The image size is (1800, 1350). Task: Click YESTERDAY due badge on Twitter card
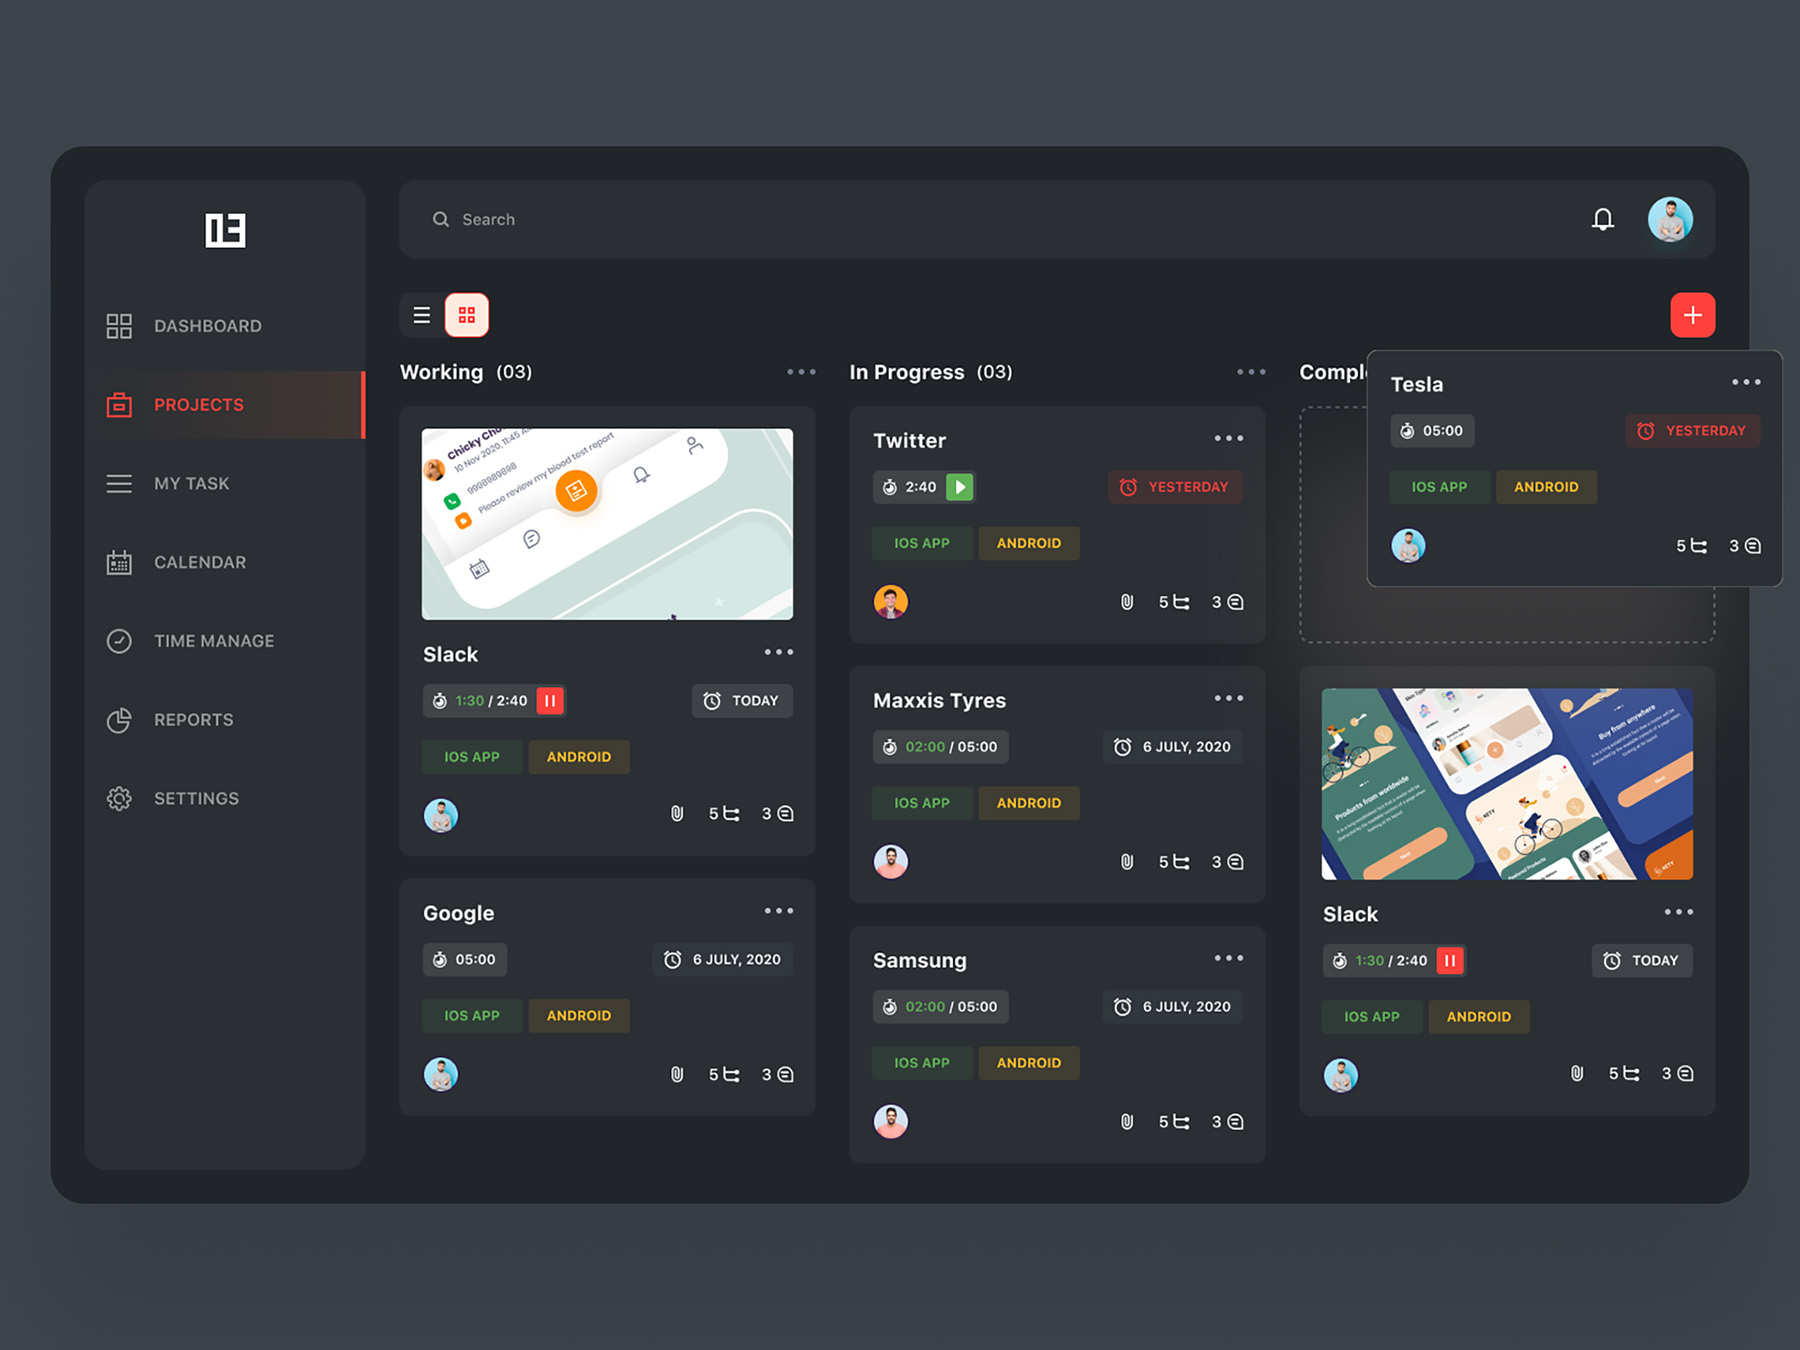tap(1175, 487)
